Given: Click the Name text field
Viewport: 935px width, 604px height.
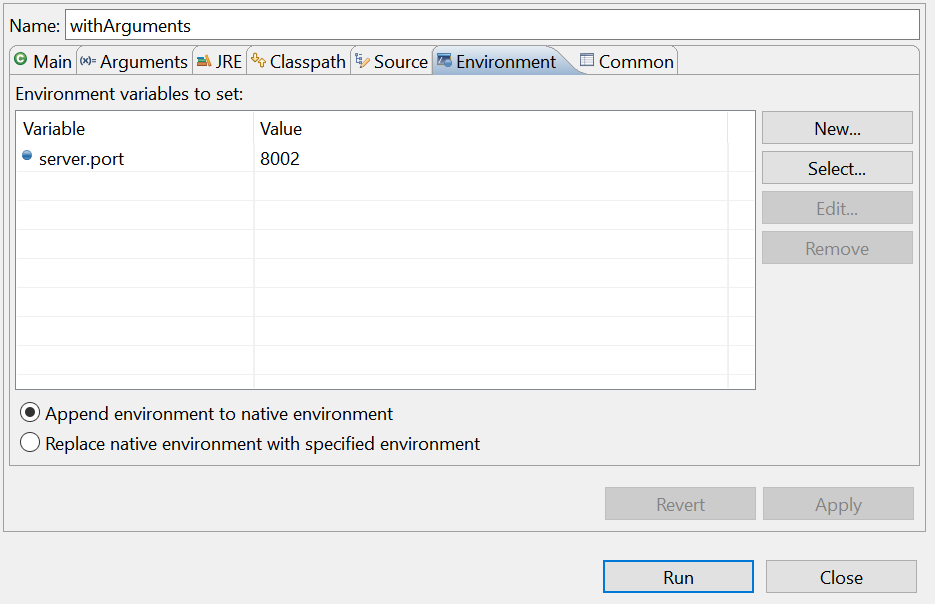Looking at the screenshot, I should tap(492, 26).
